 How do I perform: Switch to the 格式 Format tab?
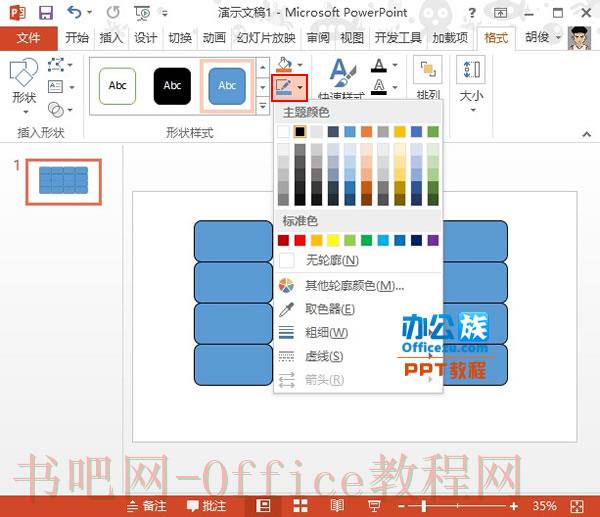pyautogui.click(x=496, y=38)
